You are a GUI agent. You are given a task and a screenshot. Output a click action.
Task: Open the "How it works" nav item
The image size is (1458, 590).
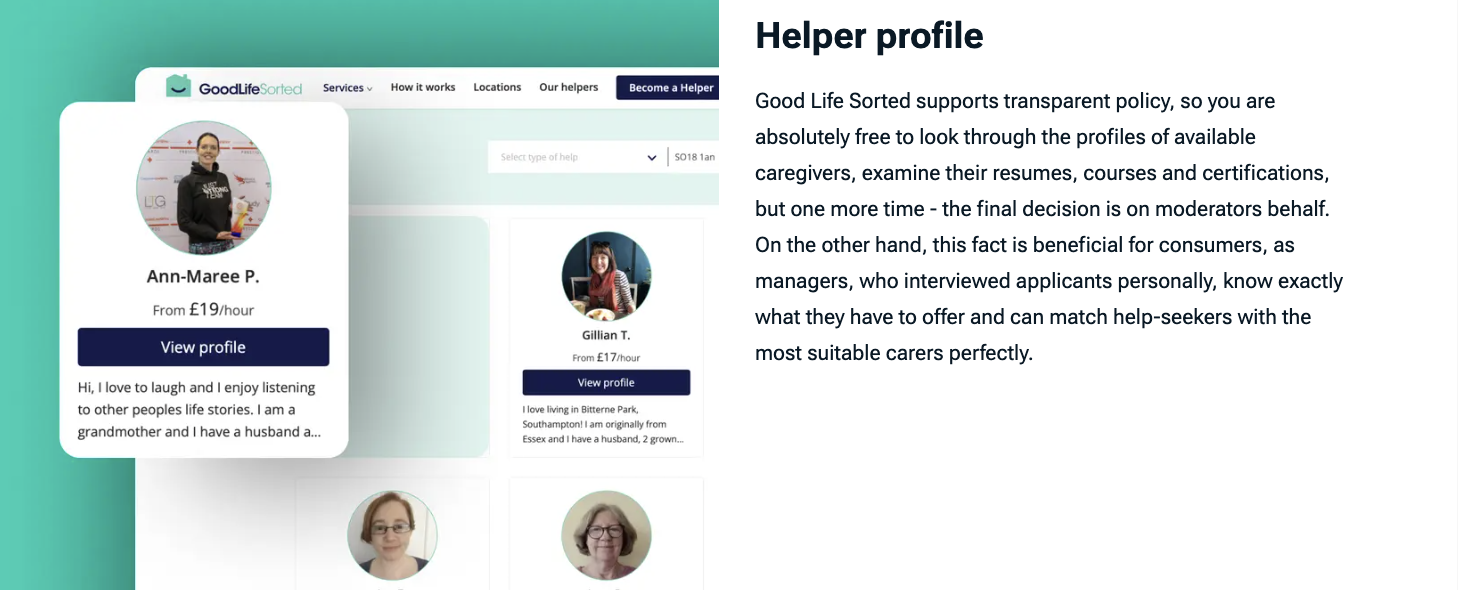tap(422, 88)
